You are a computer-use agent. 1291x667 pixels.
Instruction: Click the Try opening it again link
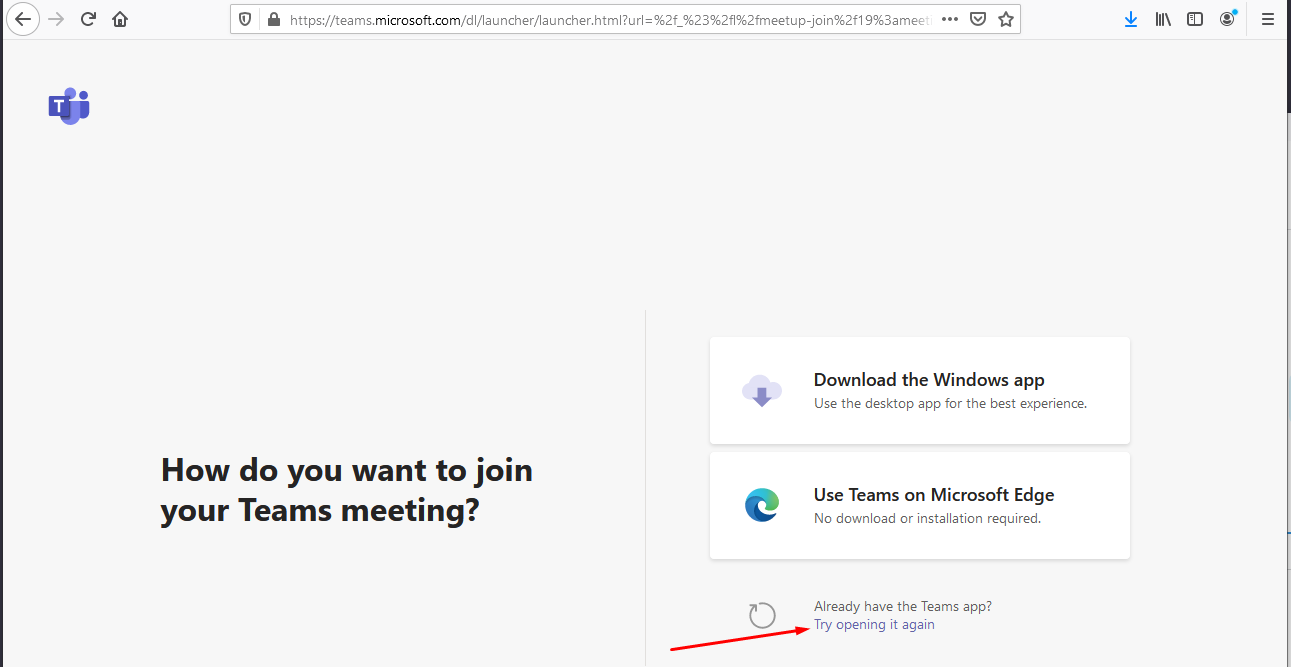point(874,623)
